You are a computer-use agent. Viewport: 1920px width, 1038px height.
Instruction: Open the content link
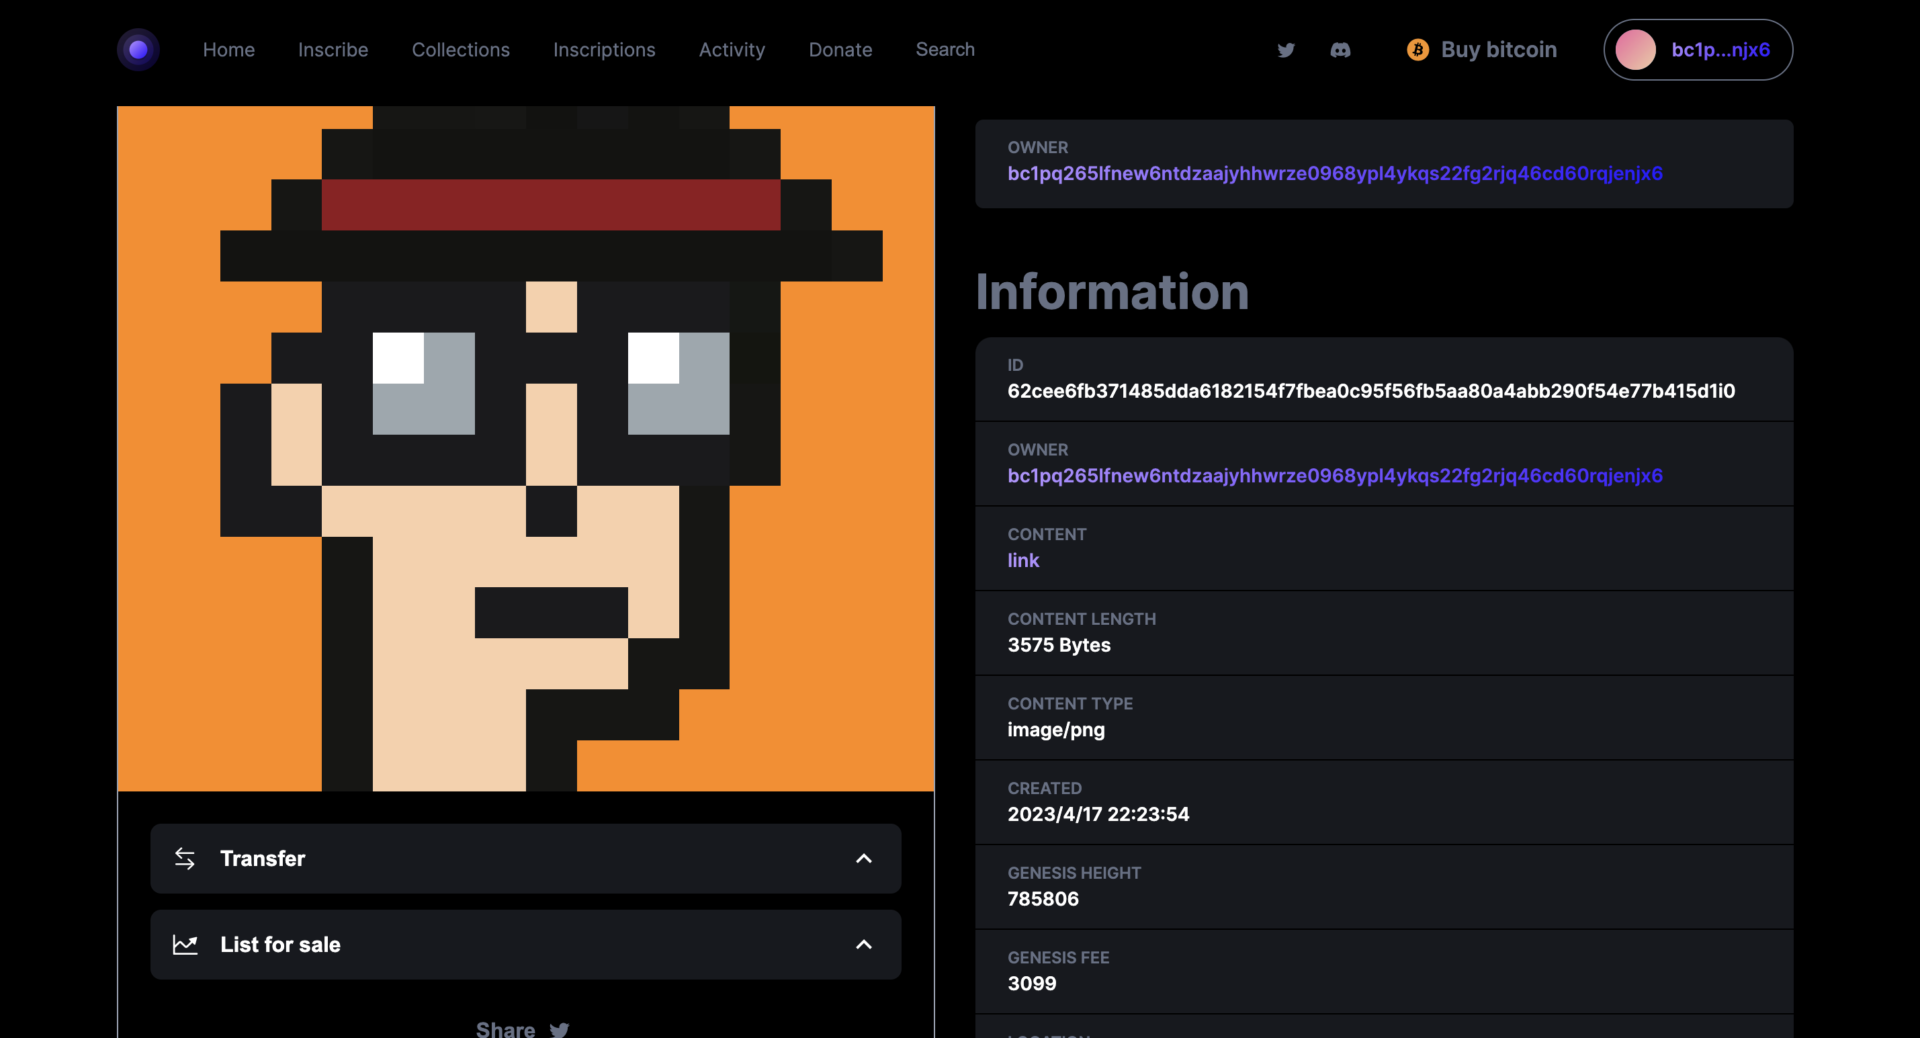(x=1023, y=560)
